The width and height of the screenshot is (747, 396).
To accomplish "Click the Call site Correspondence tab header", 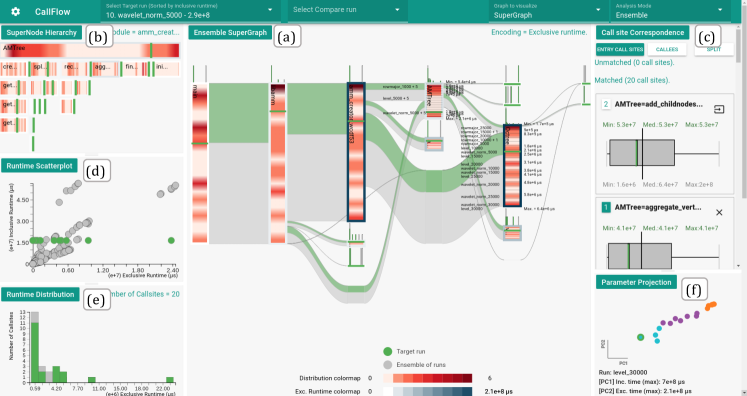I will 642,32.
